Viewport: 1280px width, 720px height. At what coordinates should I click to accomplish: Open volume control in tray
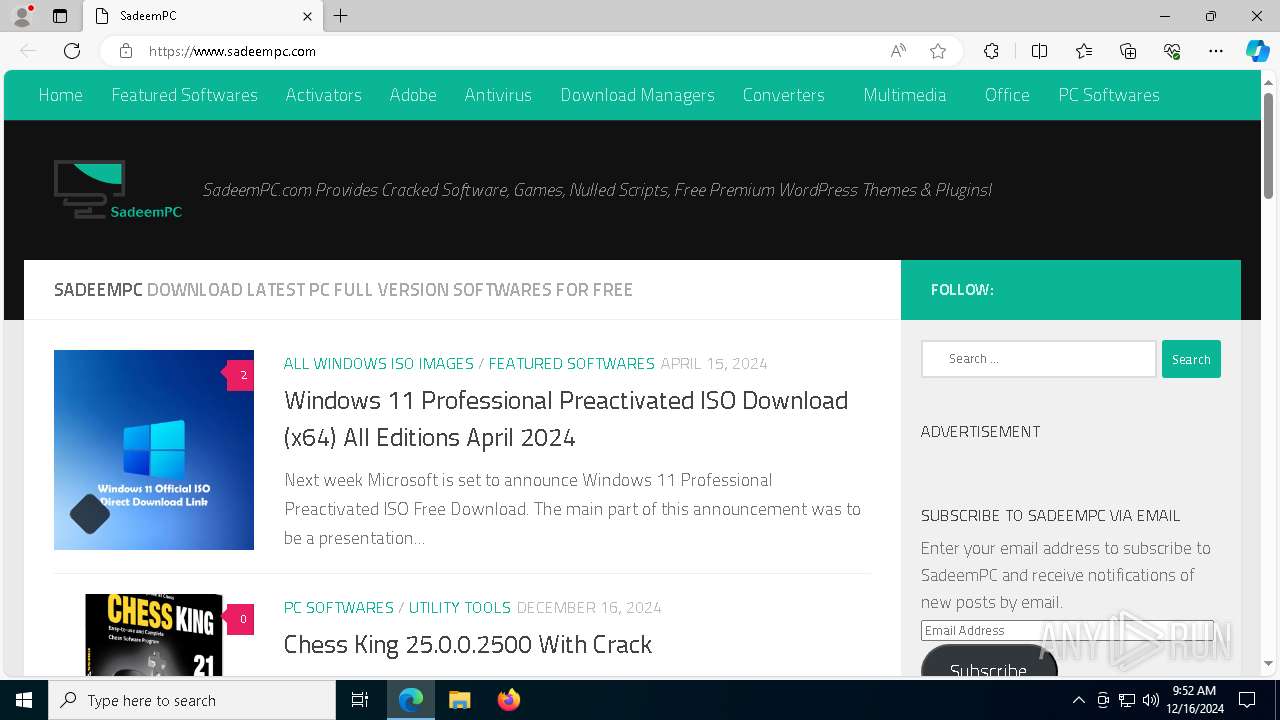pos(1151,700)
